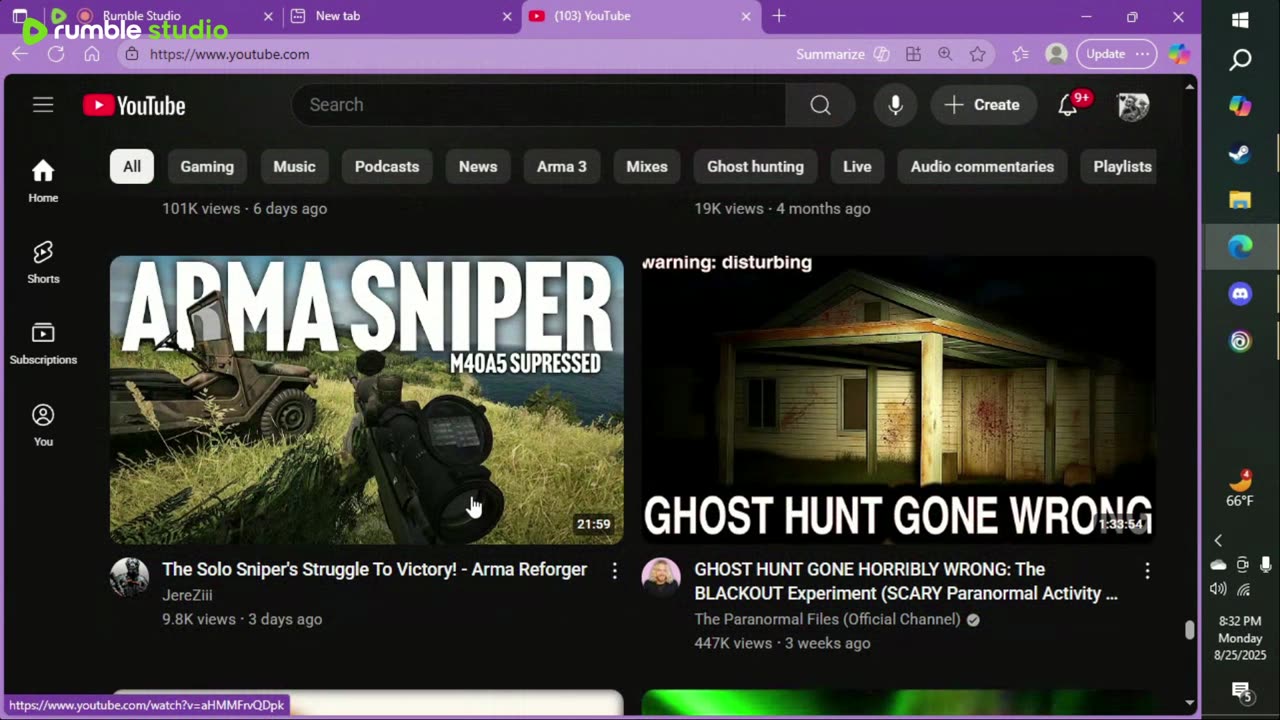
Task: Open The Solo Sniper's Struggle To Victory title
Action: [x=375, y=570]
